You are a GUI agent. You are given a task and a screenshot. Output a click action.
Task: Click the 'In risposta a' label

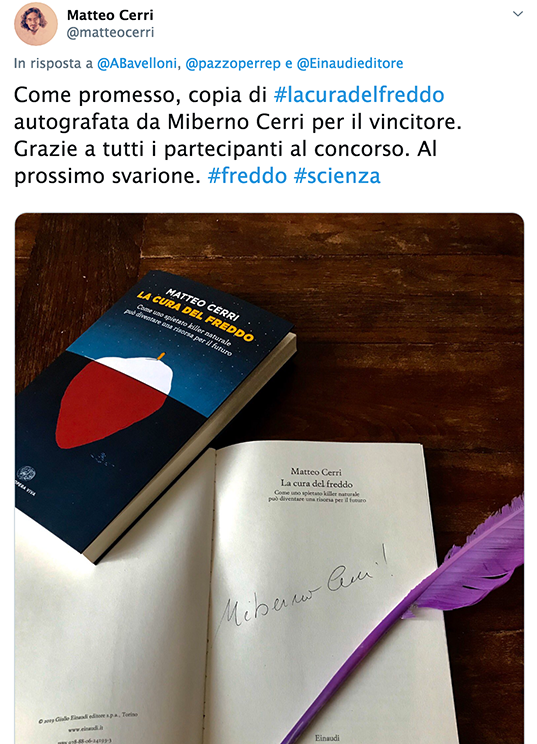point(53,64)
